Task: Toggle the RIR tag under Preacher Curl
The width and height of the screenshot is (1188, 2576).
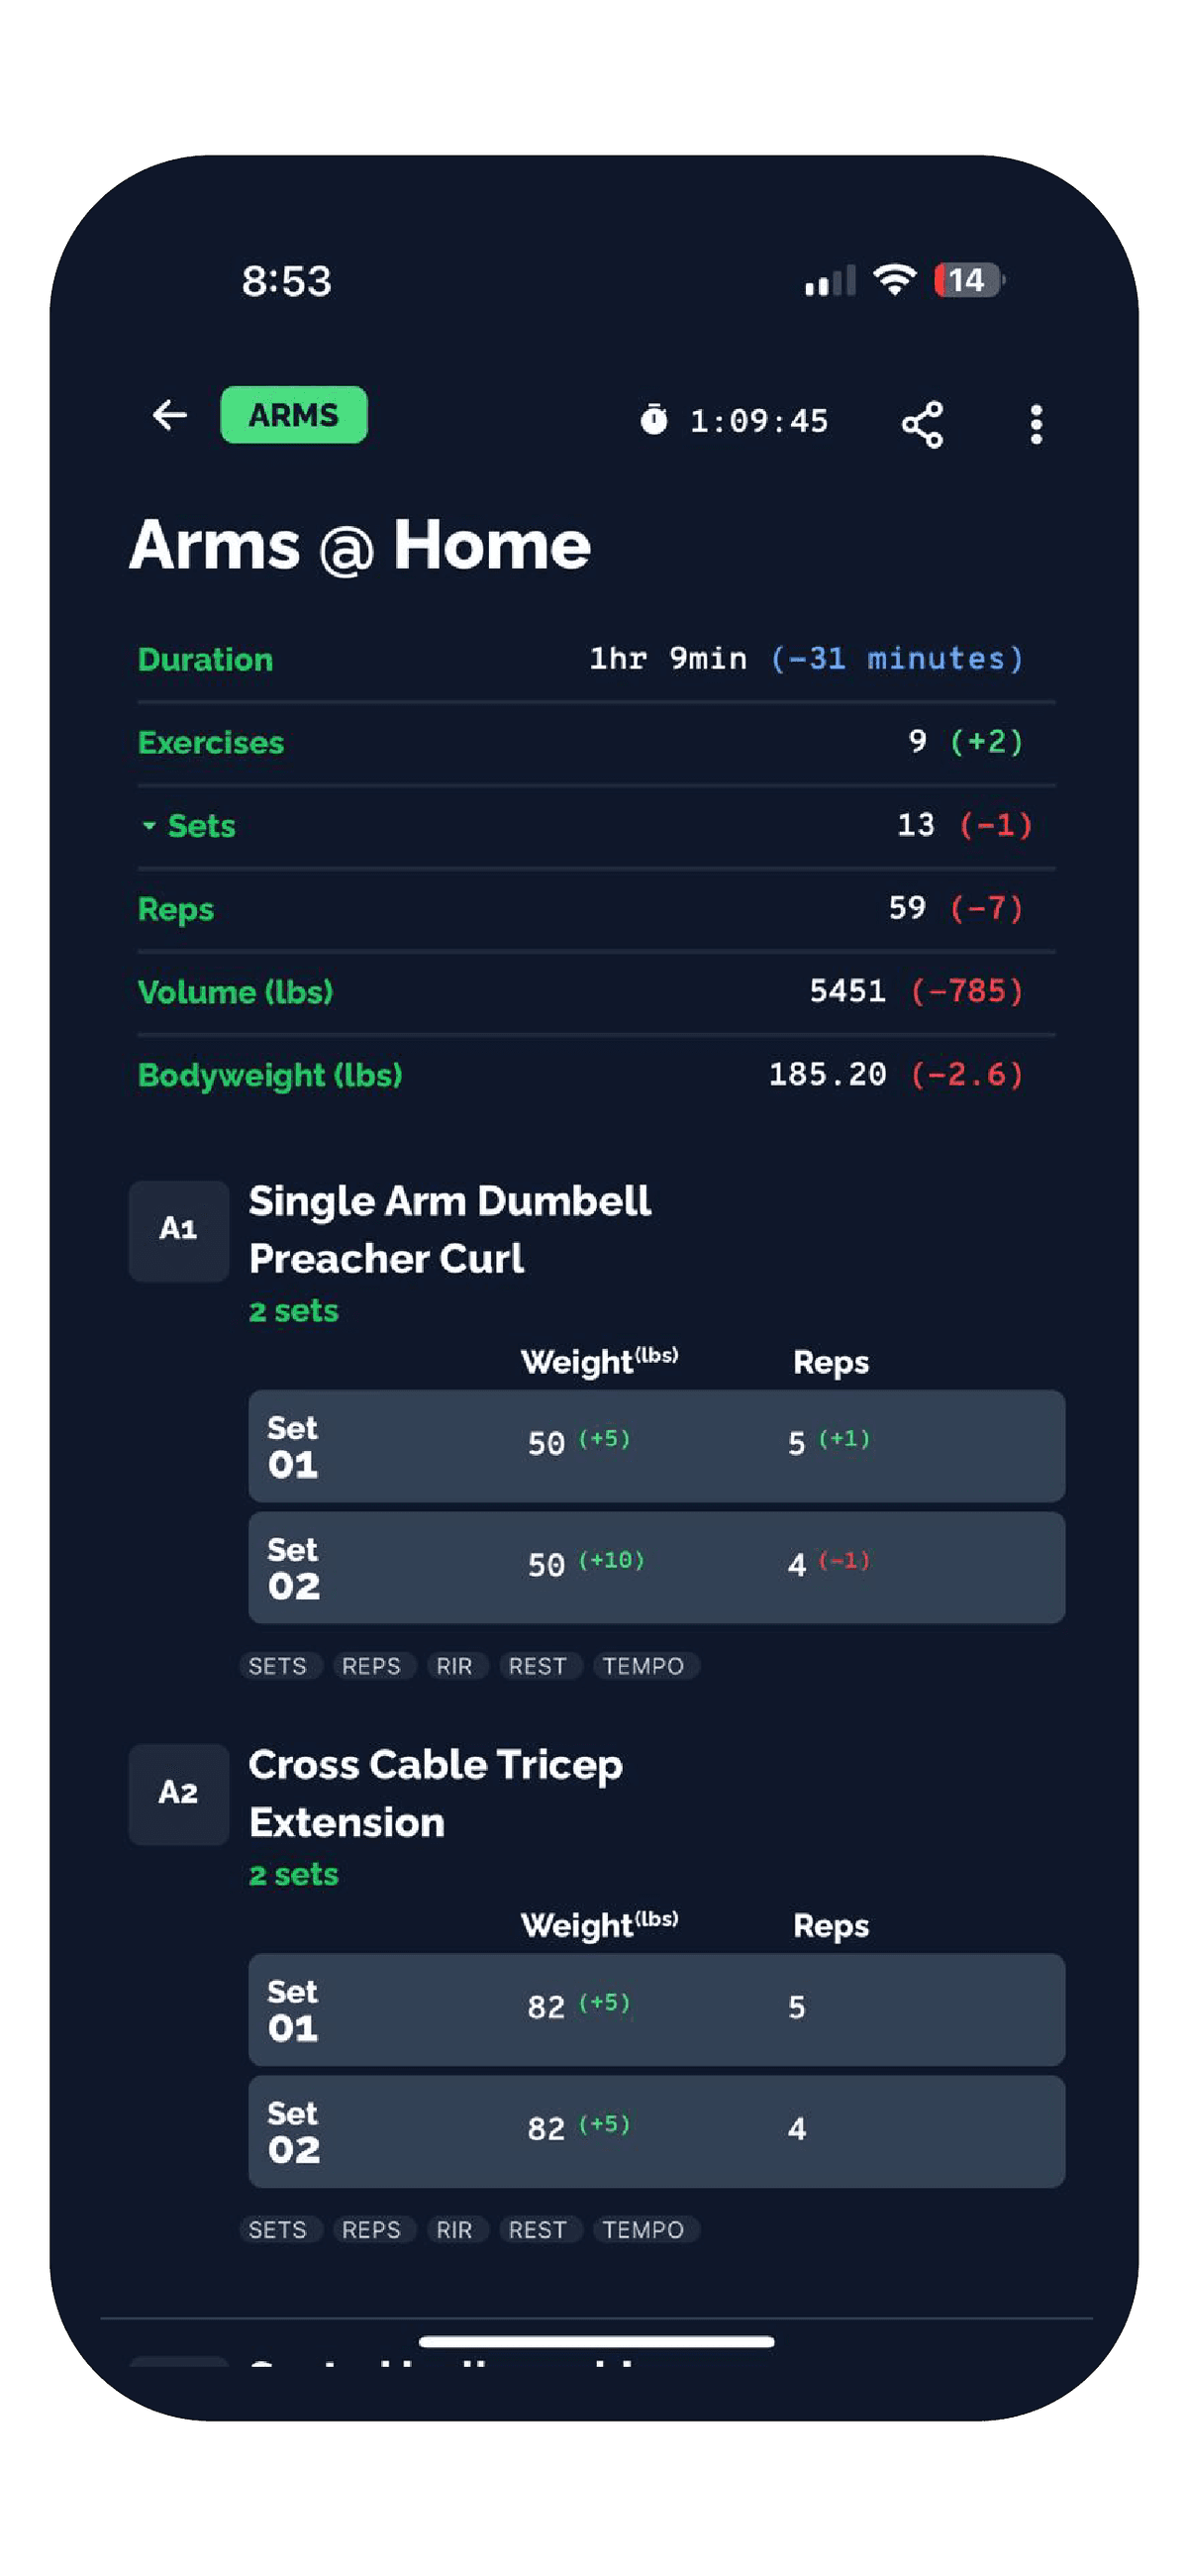Action: click(455, 1666)
